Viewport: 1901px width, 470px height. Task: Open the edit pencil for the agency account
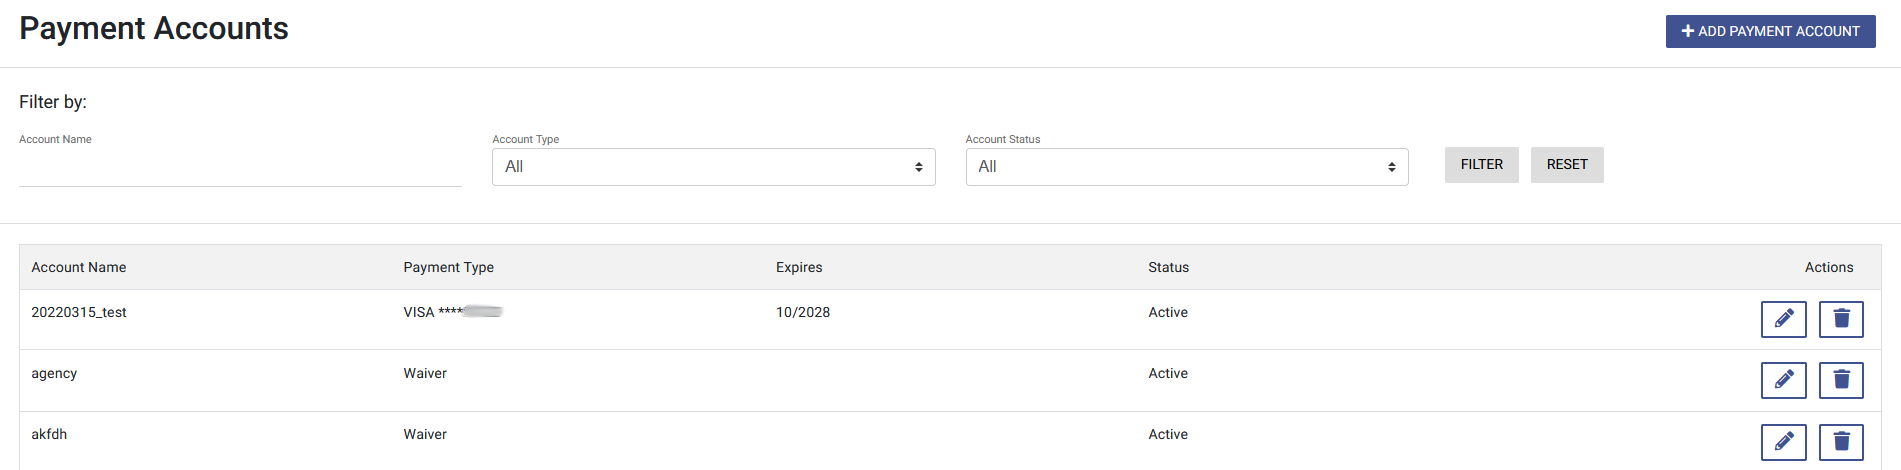(1783, 380)
